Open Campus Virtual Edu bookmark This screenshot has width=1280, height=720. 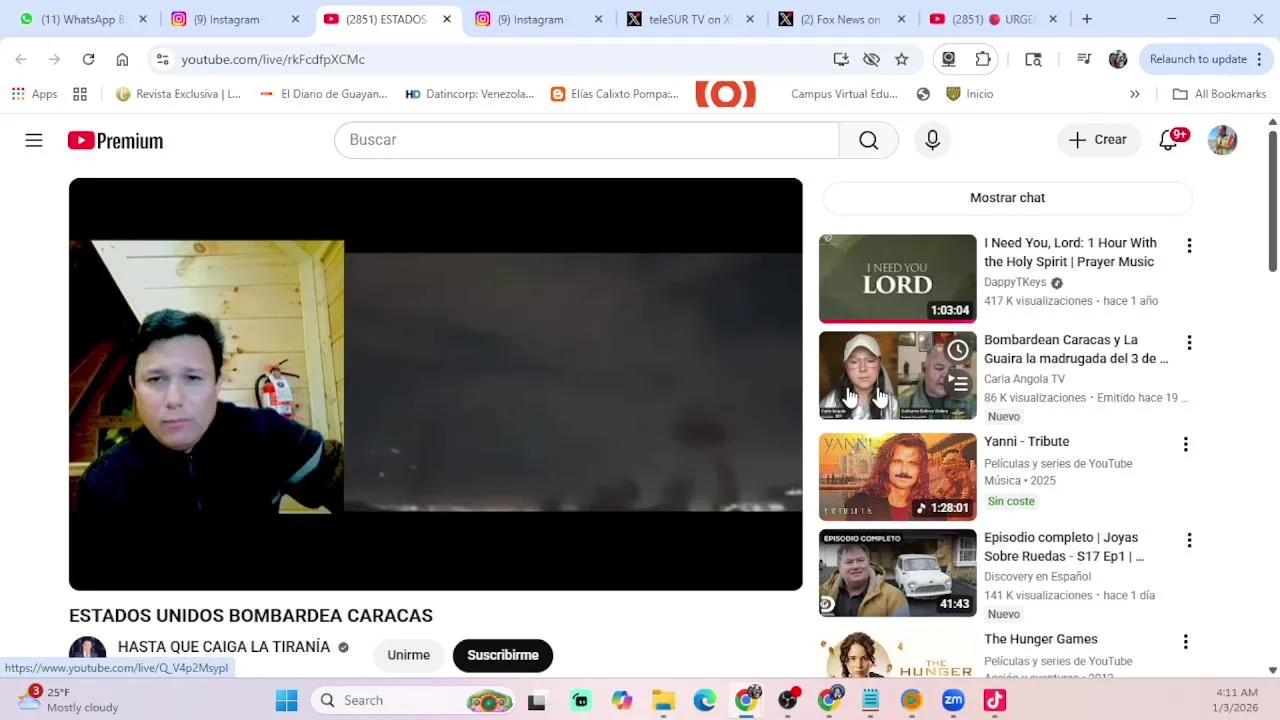(x=843, y=94)
